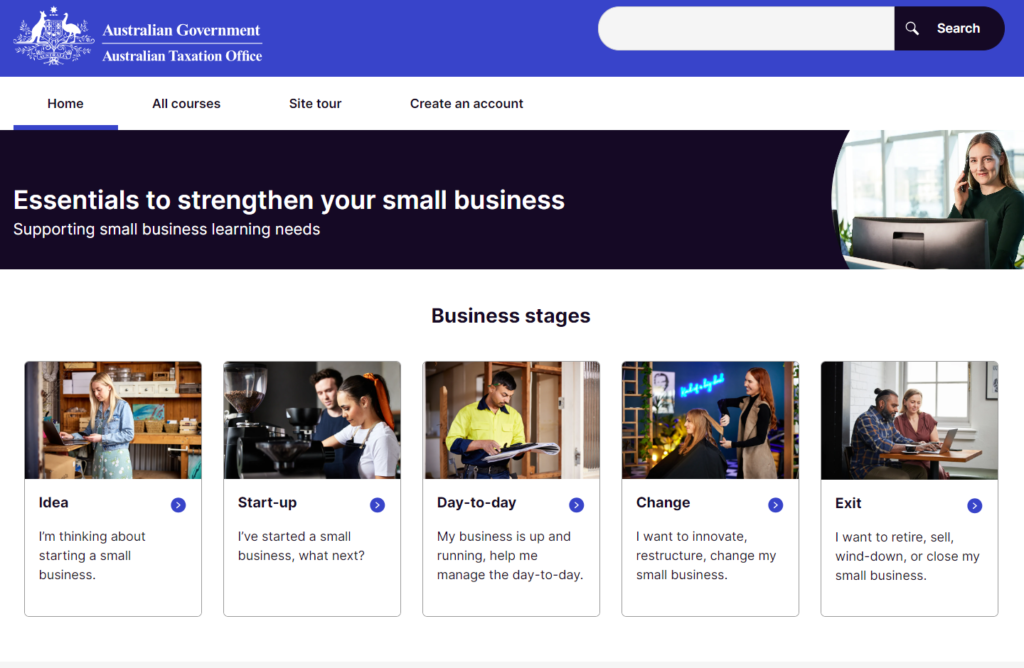
Task: Switch to the All courses tab
Action: (x=186, y=103)
